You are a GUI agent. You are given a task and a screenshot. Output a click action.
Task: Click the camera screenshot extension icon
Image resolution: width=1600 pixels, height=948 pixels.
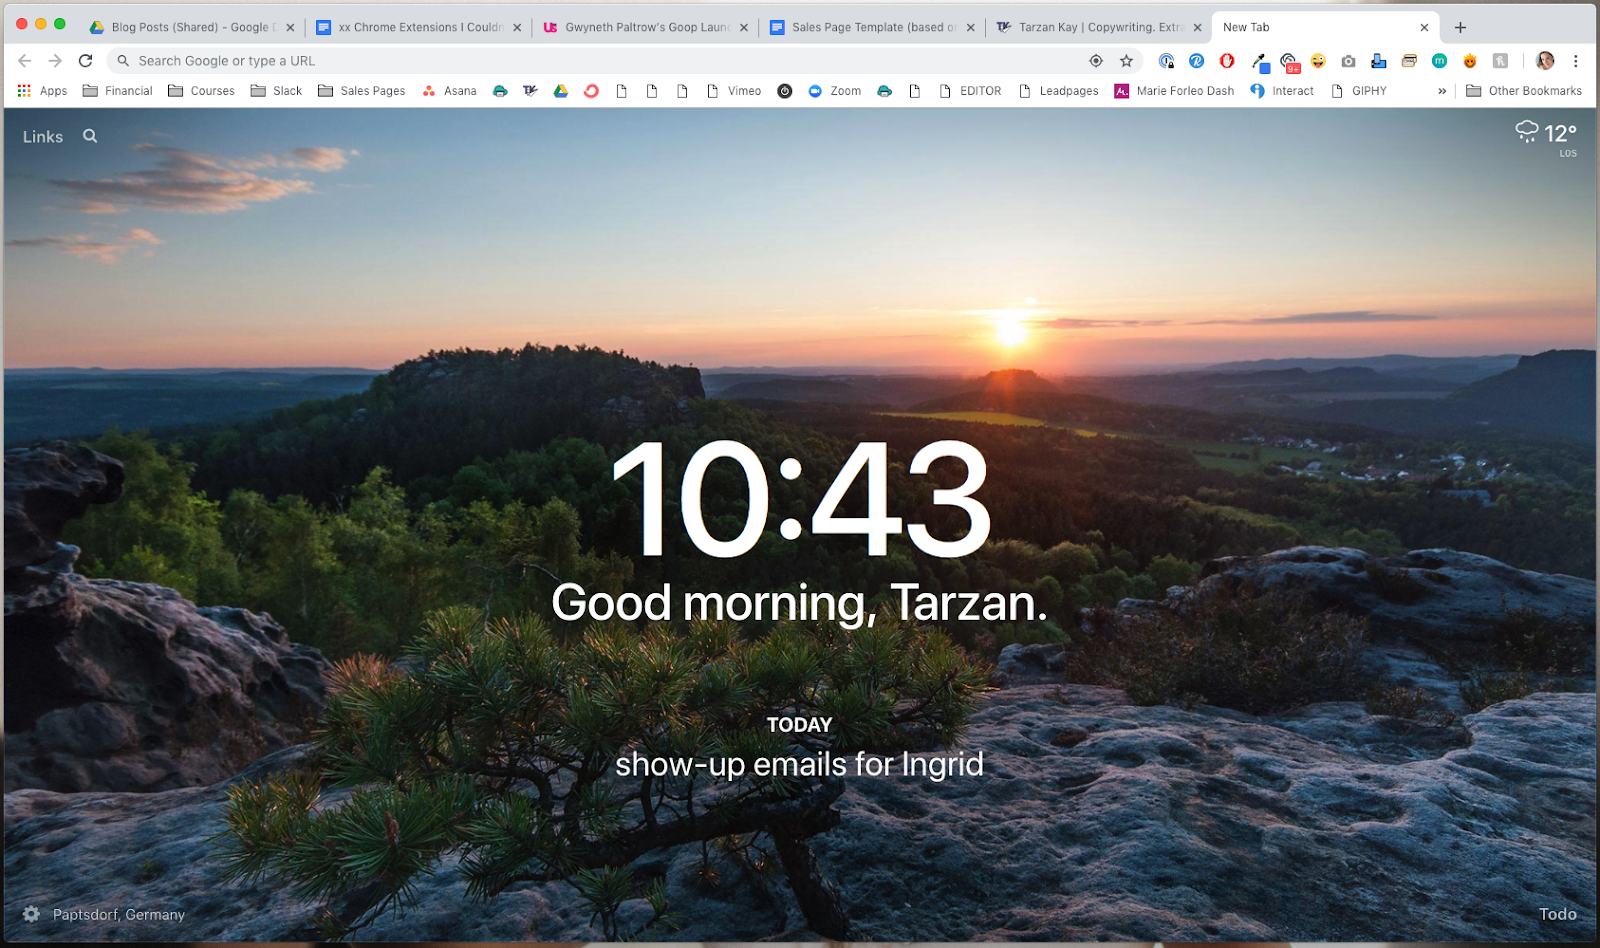(1348, 61)
